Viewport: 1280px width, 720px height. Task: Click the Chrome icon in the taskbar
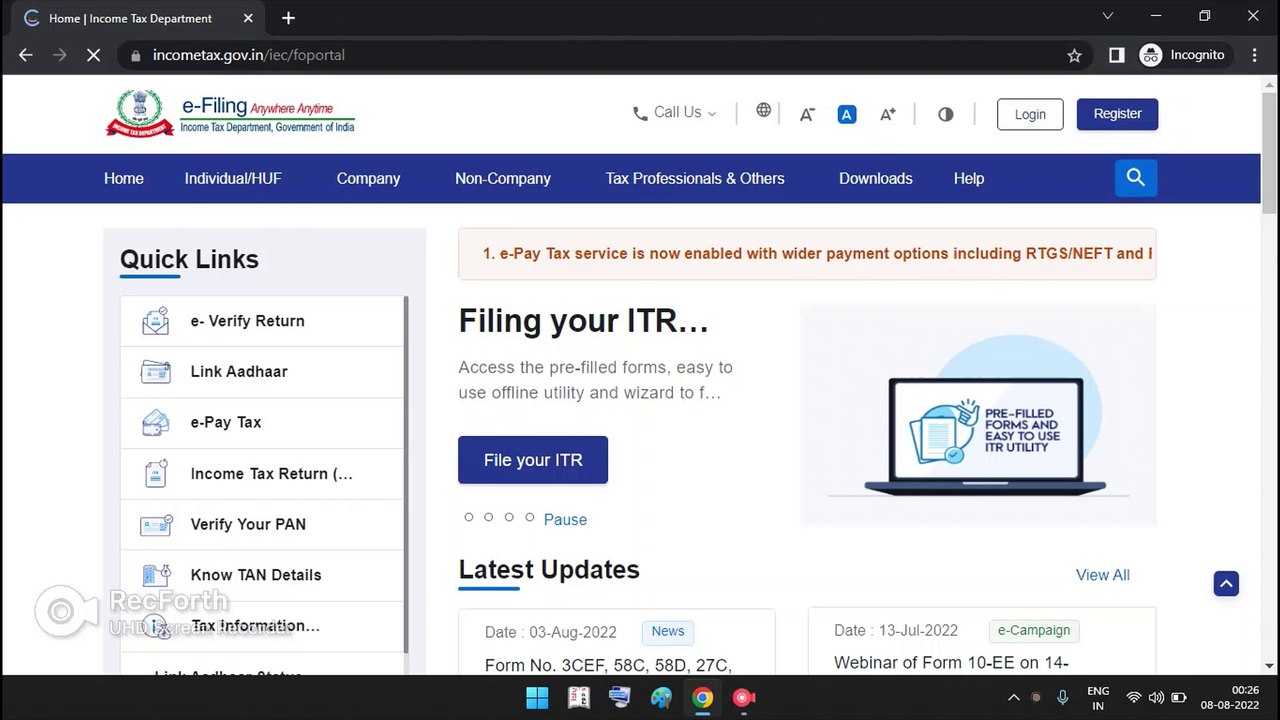[x=703, y=698]
